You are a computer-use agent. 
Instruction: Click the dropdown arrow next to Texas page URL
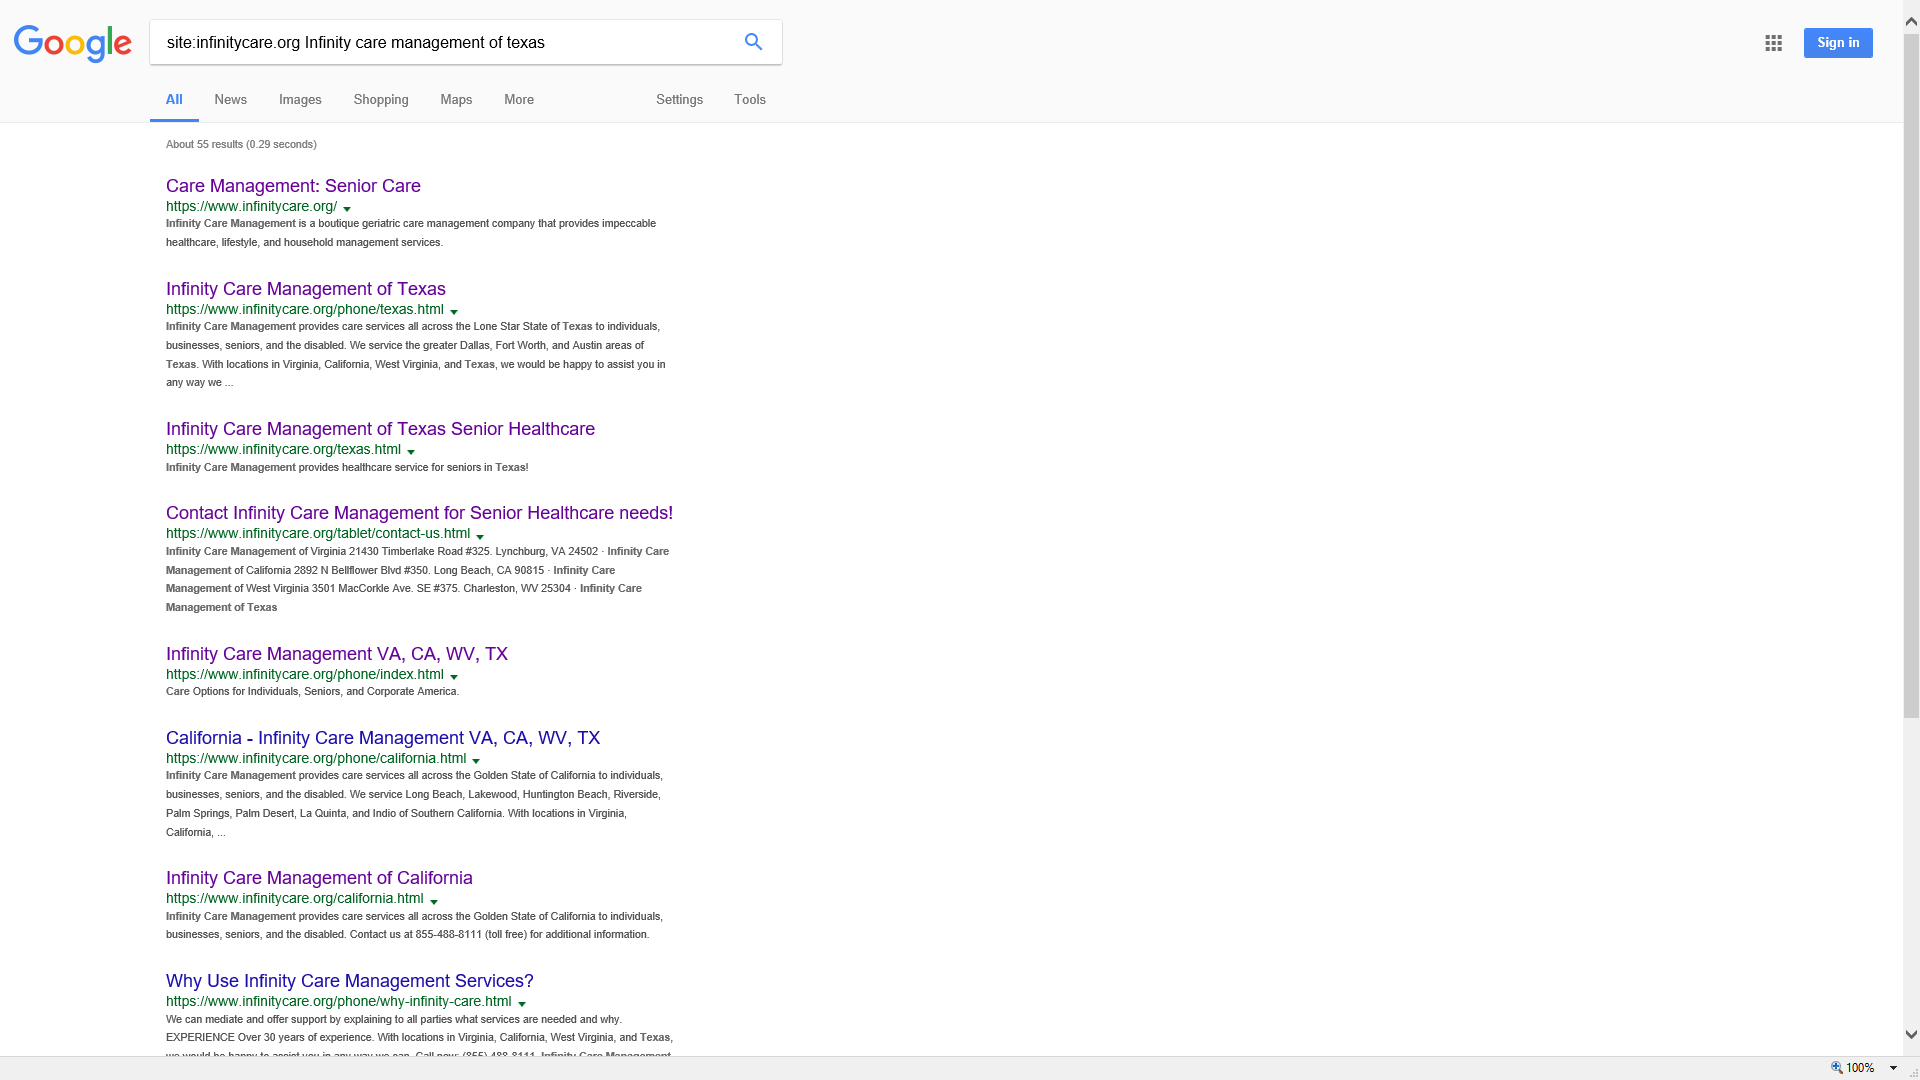tap(456, 310)
